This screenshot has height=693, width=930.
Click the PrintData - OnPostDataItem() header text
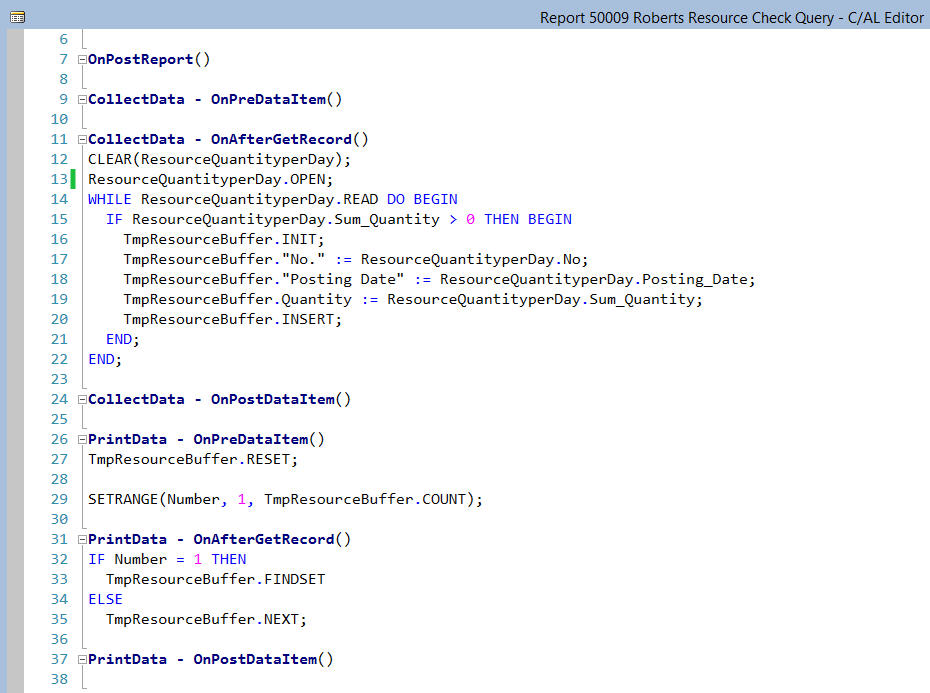coord(211,659)
